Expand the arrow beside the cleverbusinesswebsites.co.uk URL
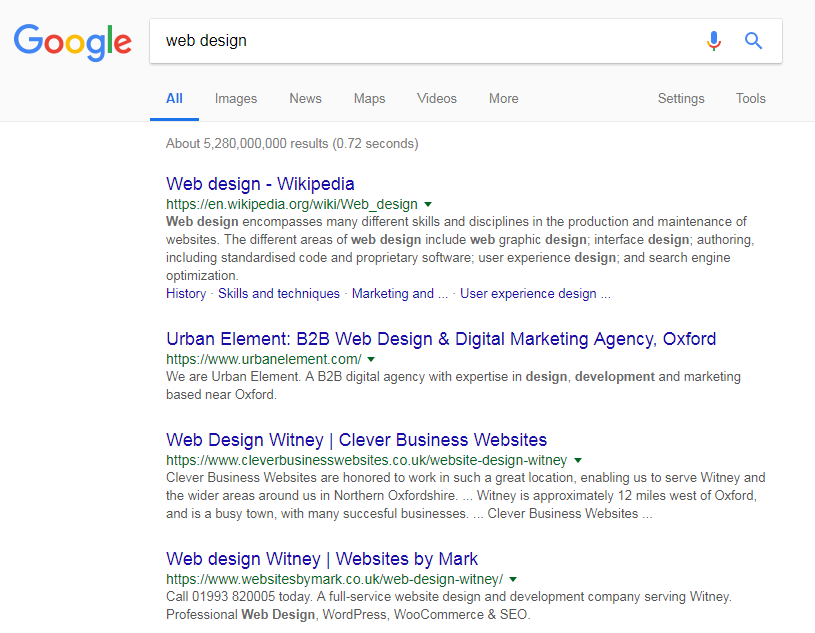This screenshot has height=633, width=815. click(578, 460)
